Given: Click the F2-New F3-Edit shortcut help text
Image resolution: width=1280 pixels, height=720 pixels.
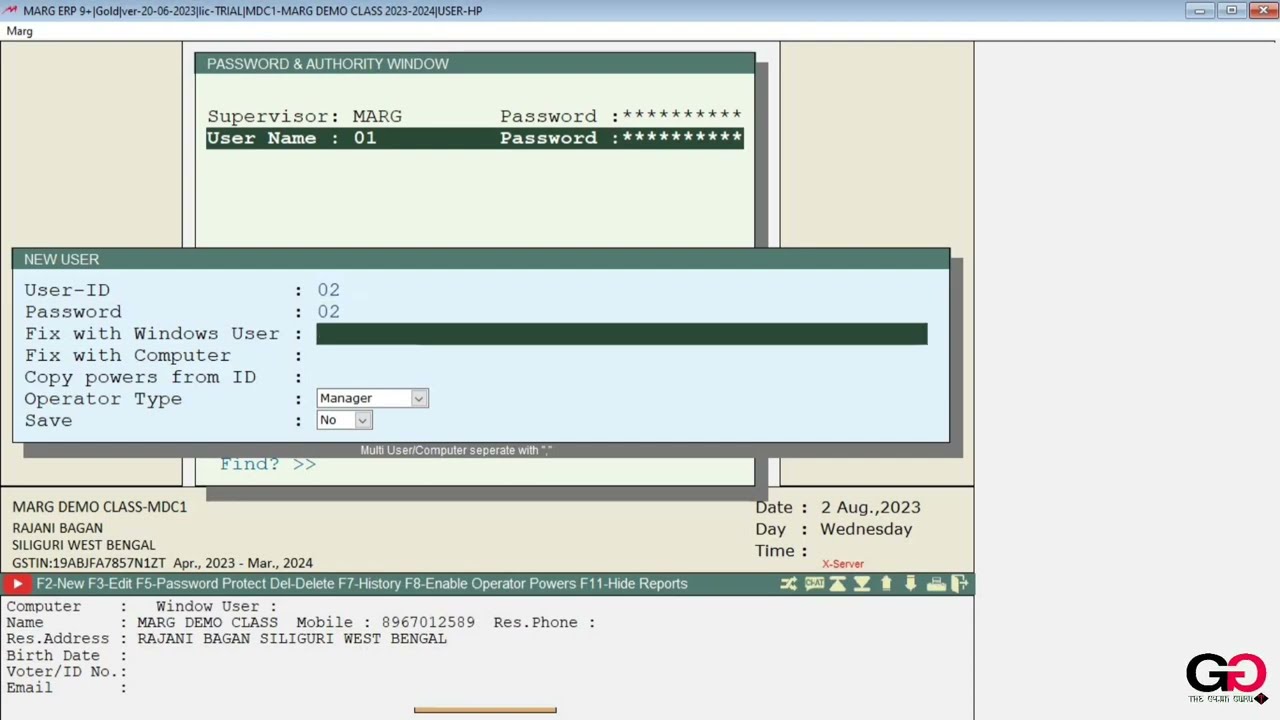Looking at the screenshot, I should tap(362, 584).
